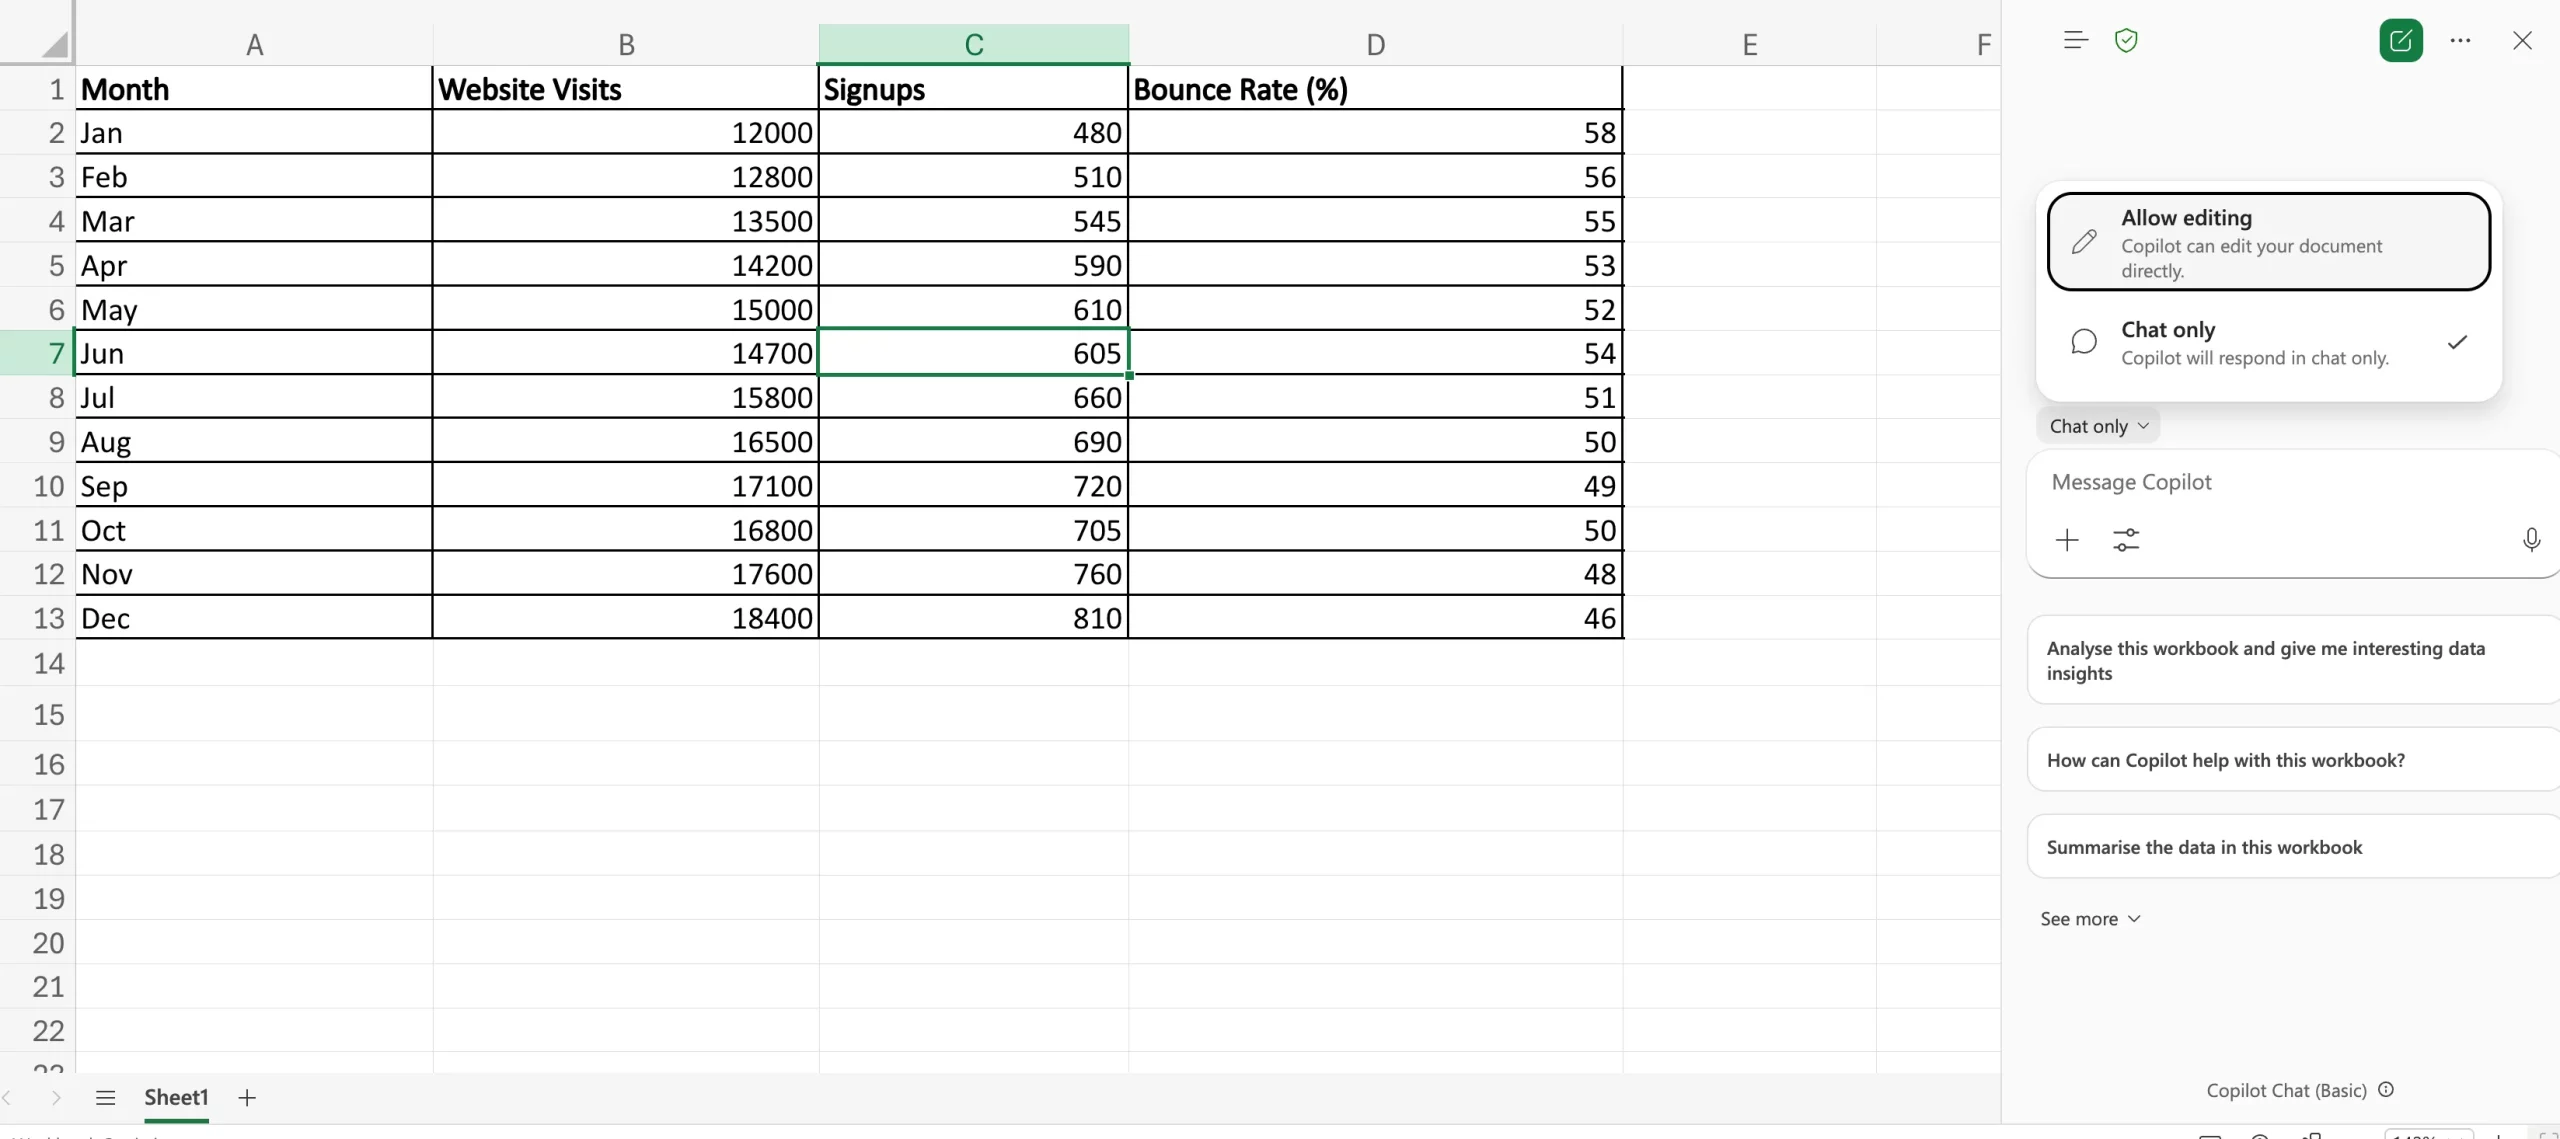Open the all sheets list icon
Screen dimensions: 2560x1139
[105, 1098]
